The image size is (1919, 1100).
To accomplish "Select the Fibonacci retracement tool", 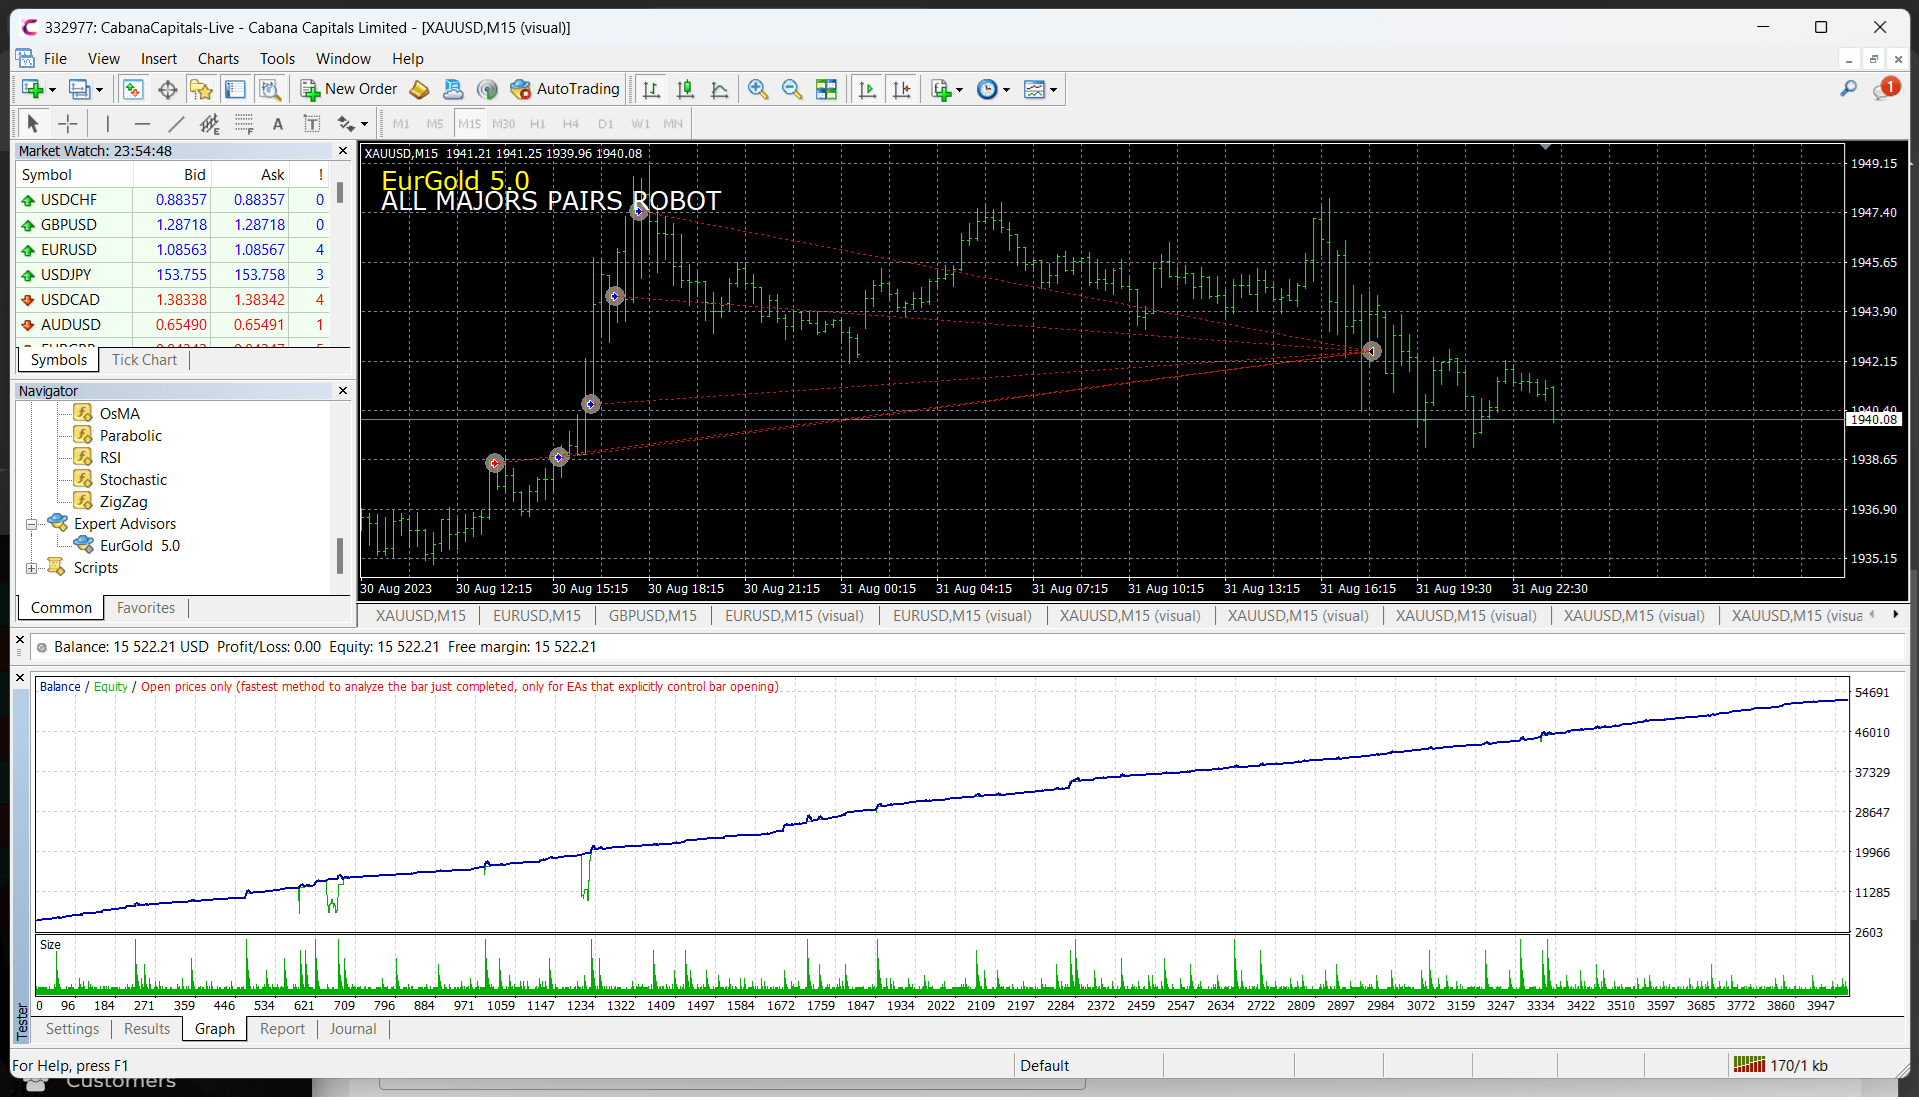I will click(244, 124).
